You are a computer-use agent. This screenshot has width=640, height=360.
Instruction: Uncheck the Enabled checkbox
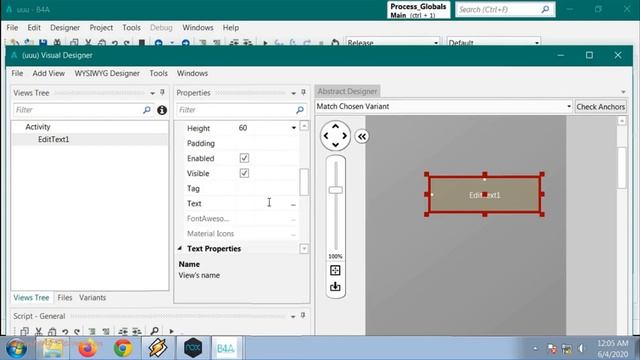pos(244,158)
